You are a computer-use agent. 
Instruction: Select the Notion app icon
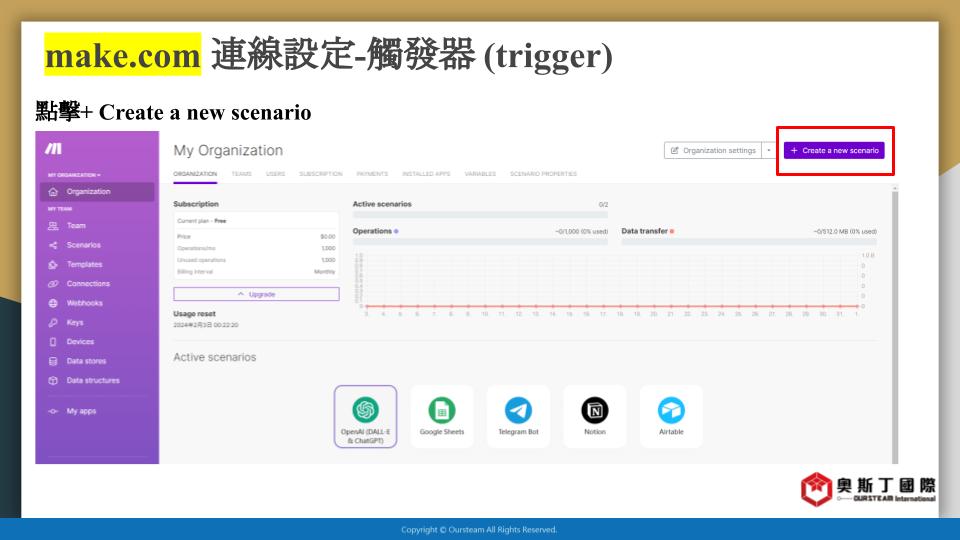[x=594, y=410]
